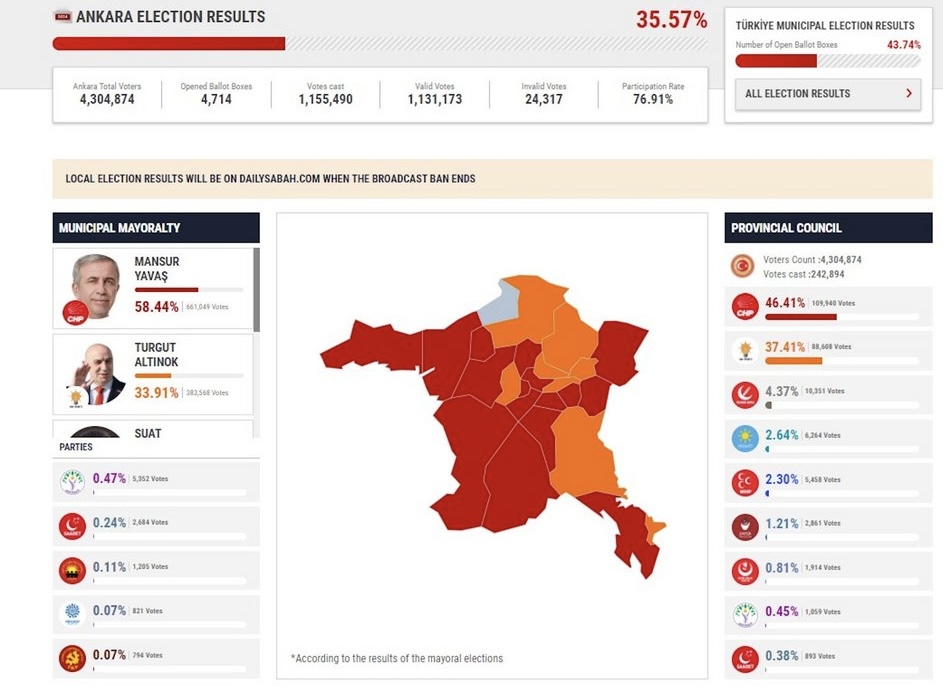Click the mayoral candidates list scrollbar
The height and width of the screenshot is (693, 943).
click(x=257, y=290)
